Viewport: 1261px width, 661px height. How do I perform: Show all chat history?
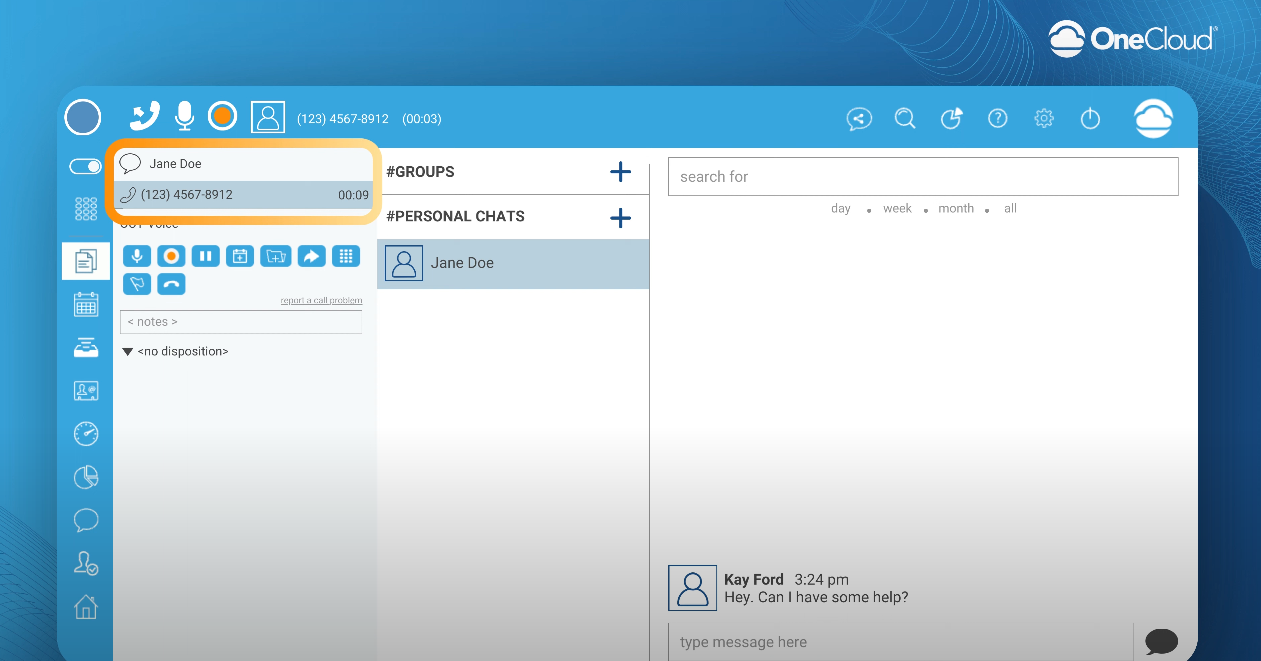pyautogui.click(x=1010, y=209)
